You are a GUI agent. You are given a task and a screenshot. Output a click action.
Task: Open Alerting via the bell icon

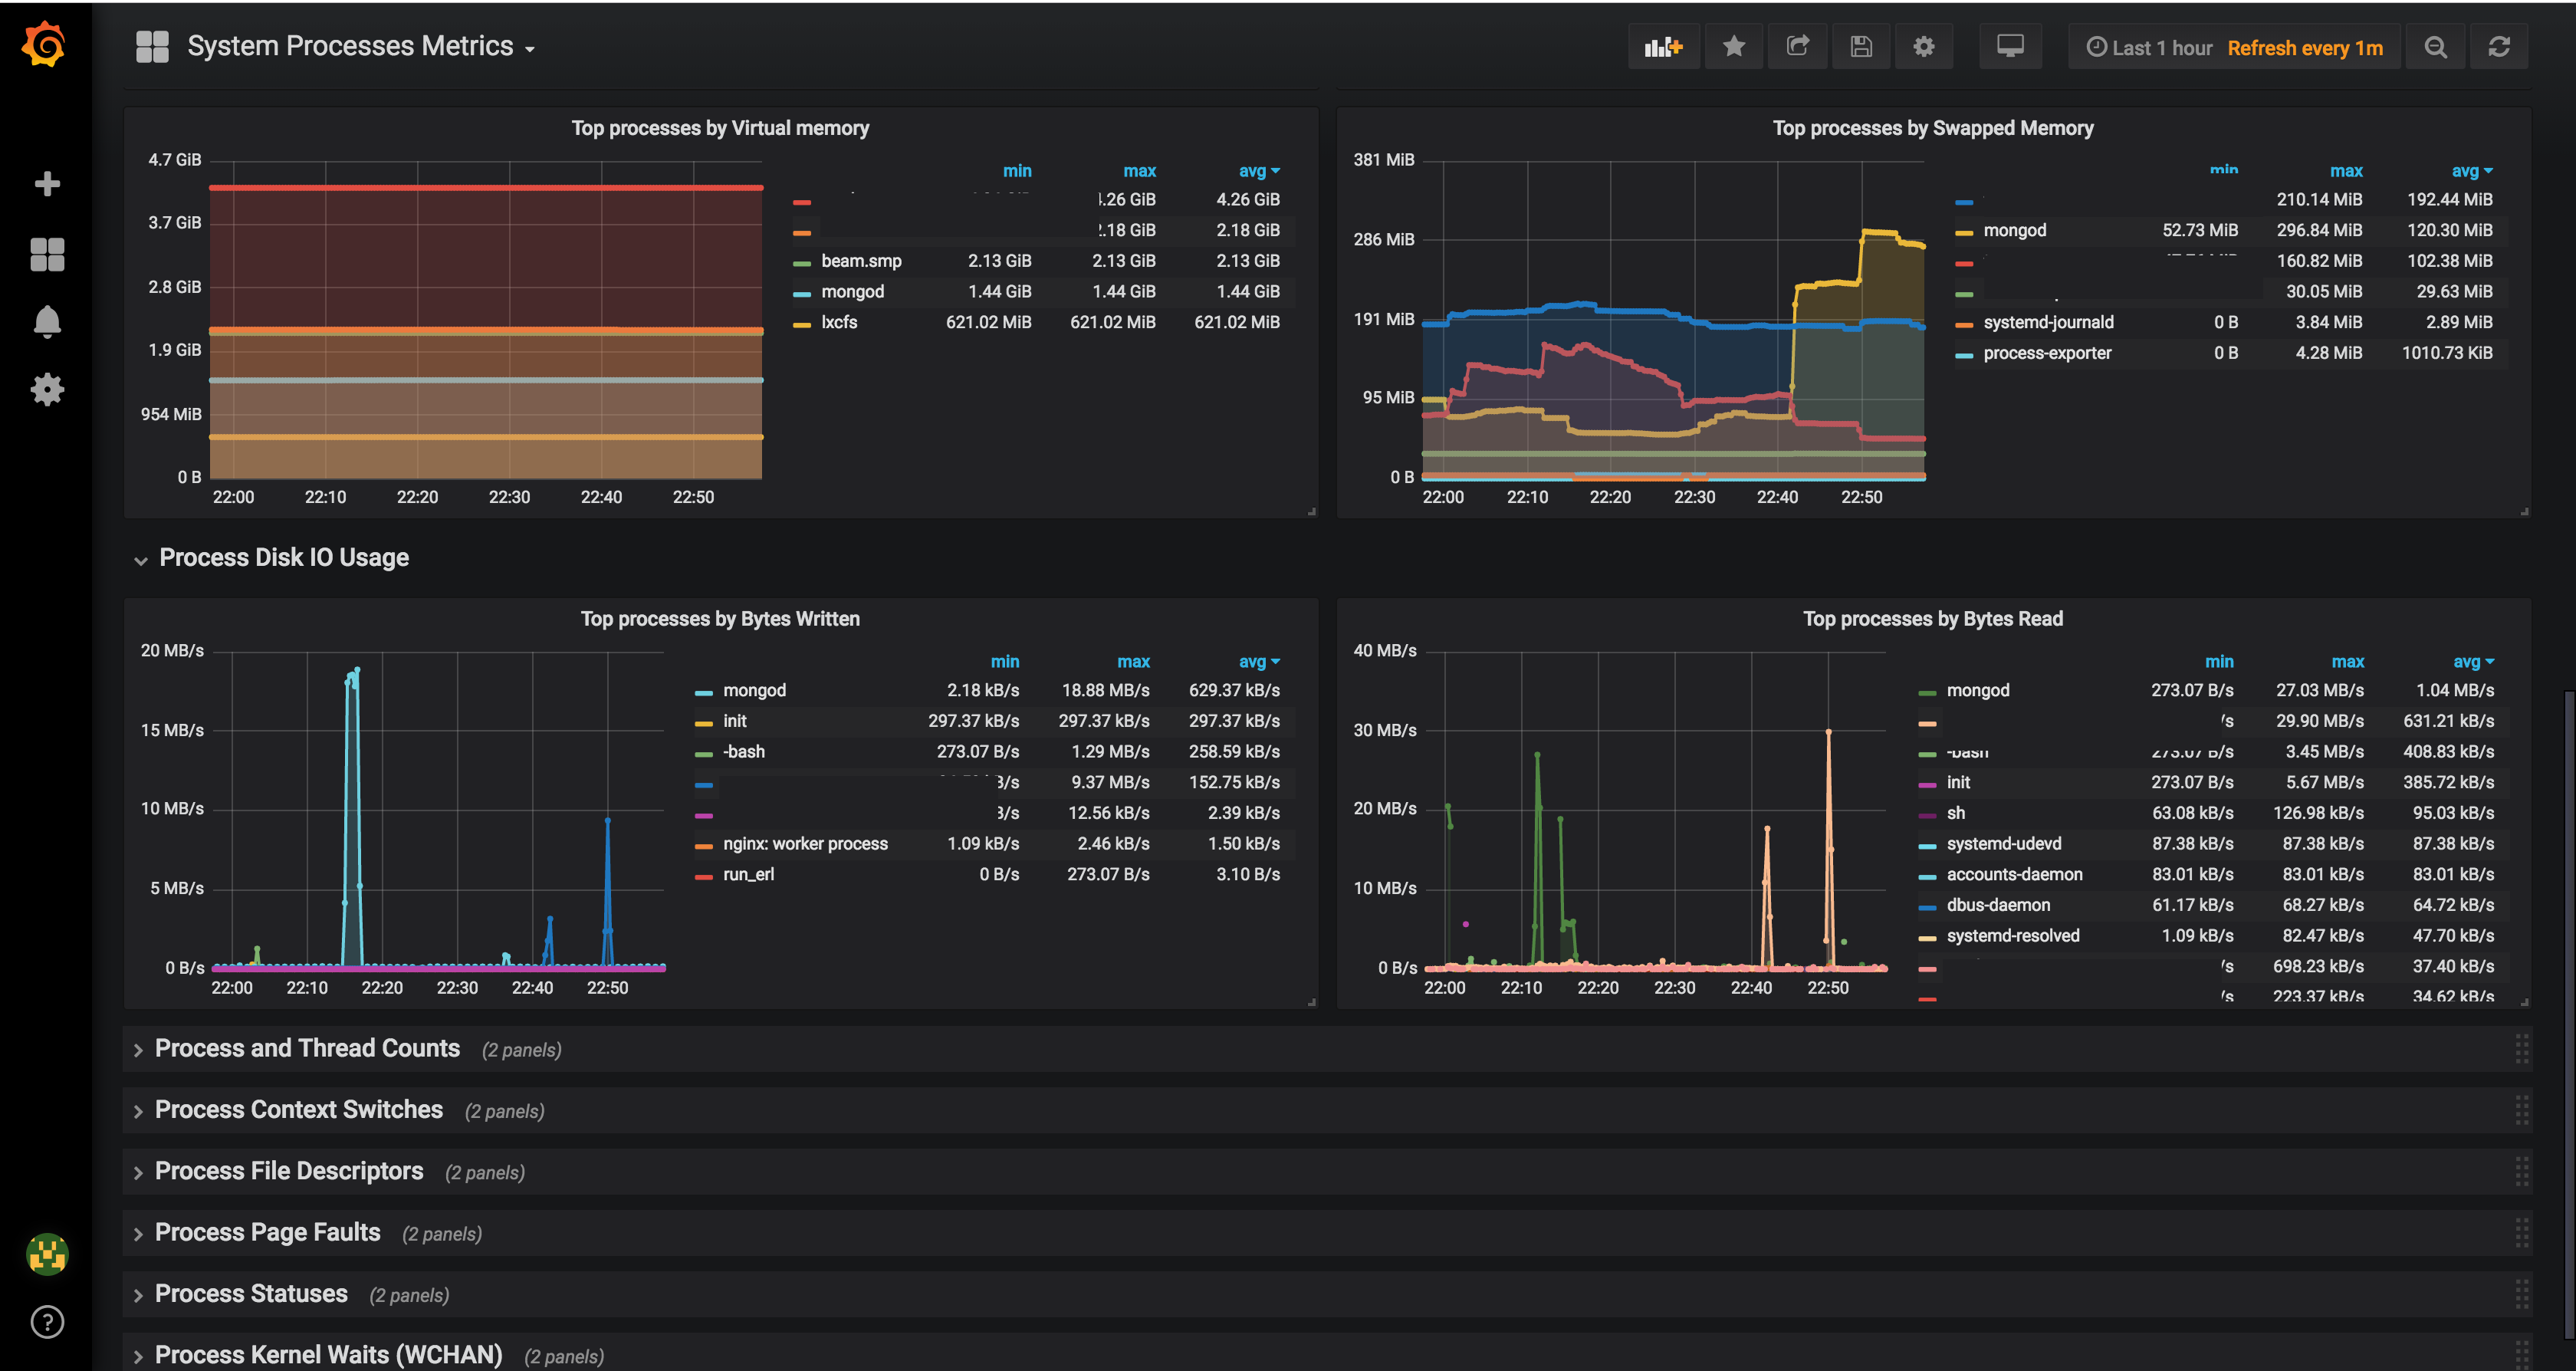[x=47, y=321]
